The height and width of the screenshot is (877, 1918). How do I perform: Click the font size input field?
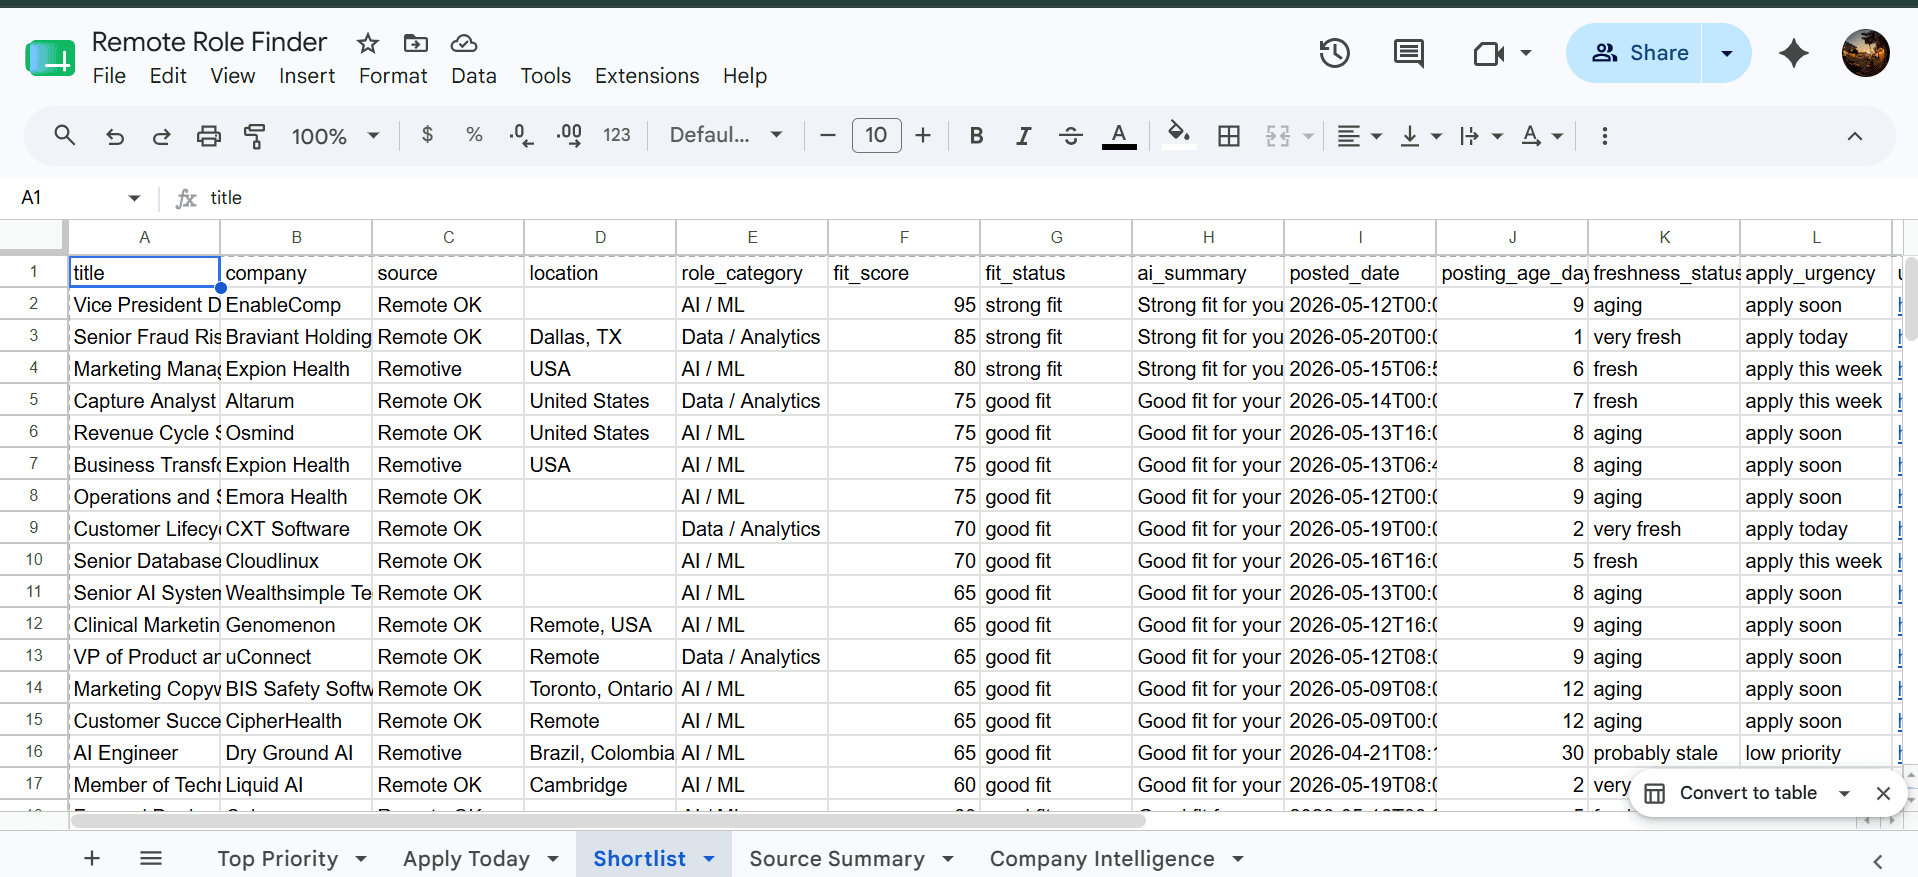point(876,135)
